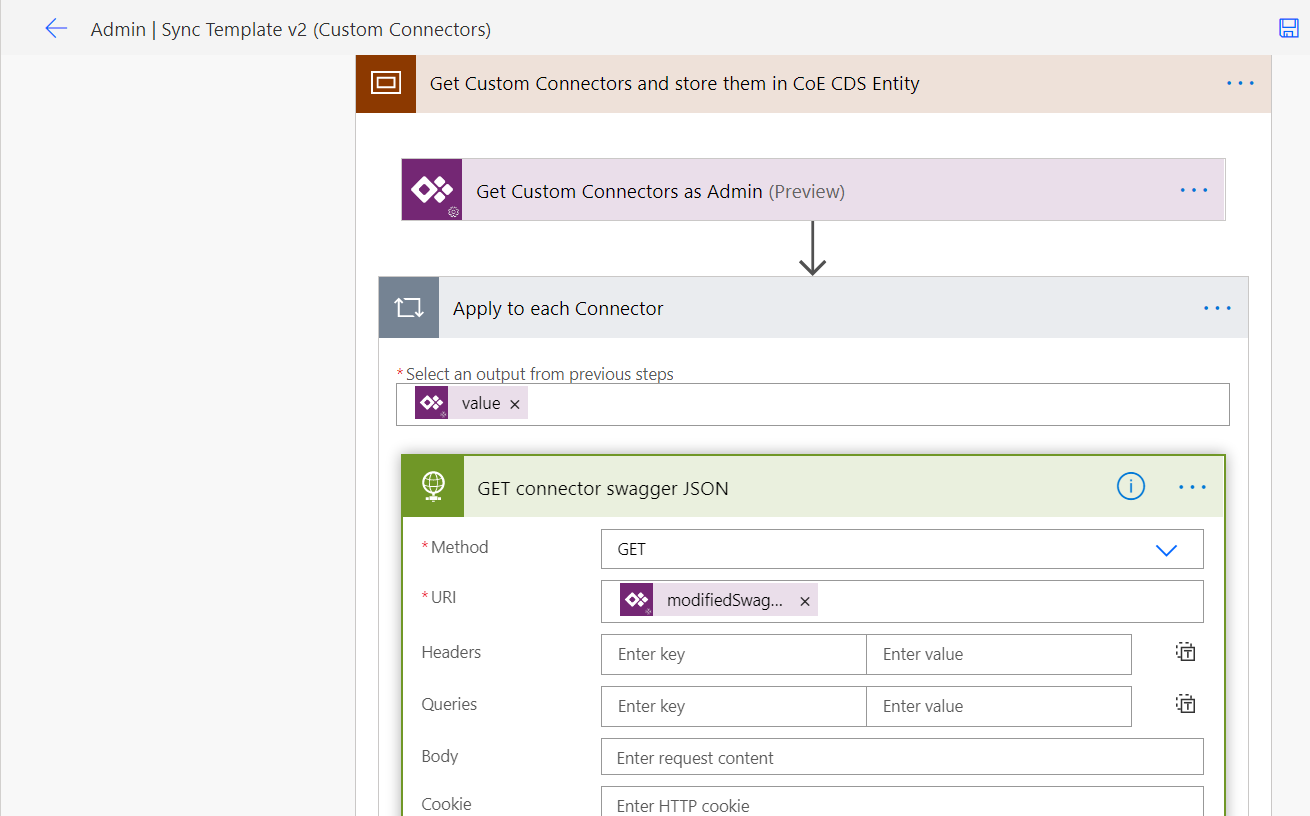Open the ellipsis menu on the Scope header

(1240, 84)
